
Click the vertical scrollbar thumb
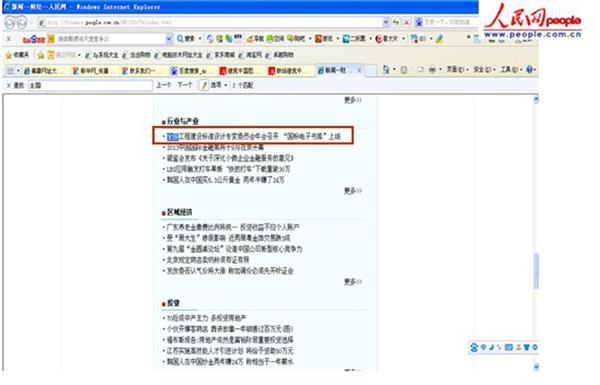536,271
